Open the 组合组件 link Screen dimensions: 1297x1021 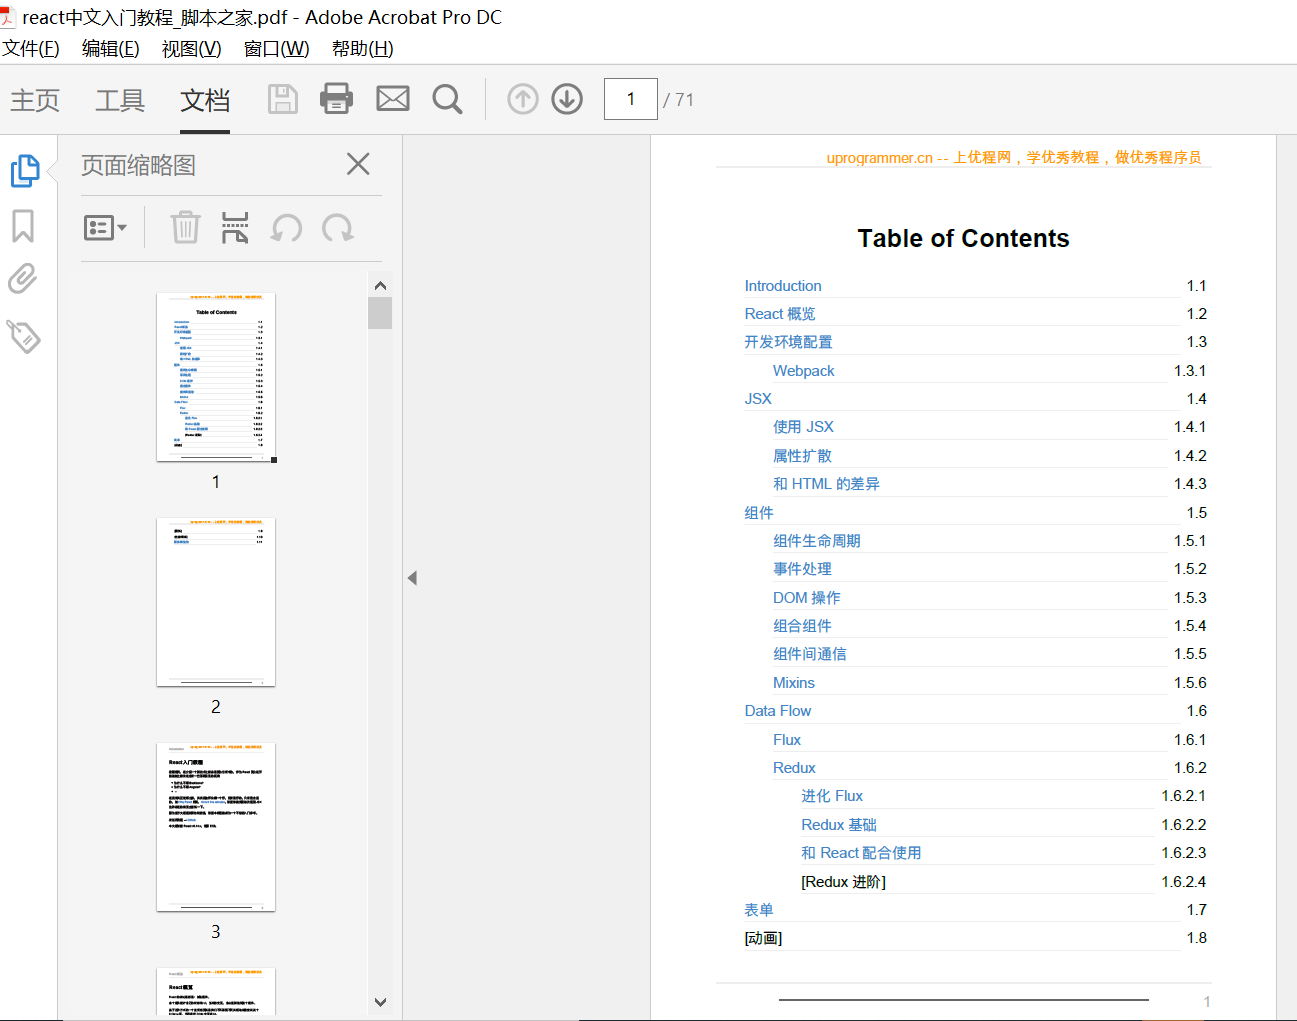pyautogui.click(x=802, y=626)
